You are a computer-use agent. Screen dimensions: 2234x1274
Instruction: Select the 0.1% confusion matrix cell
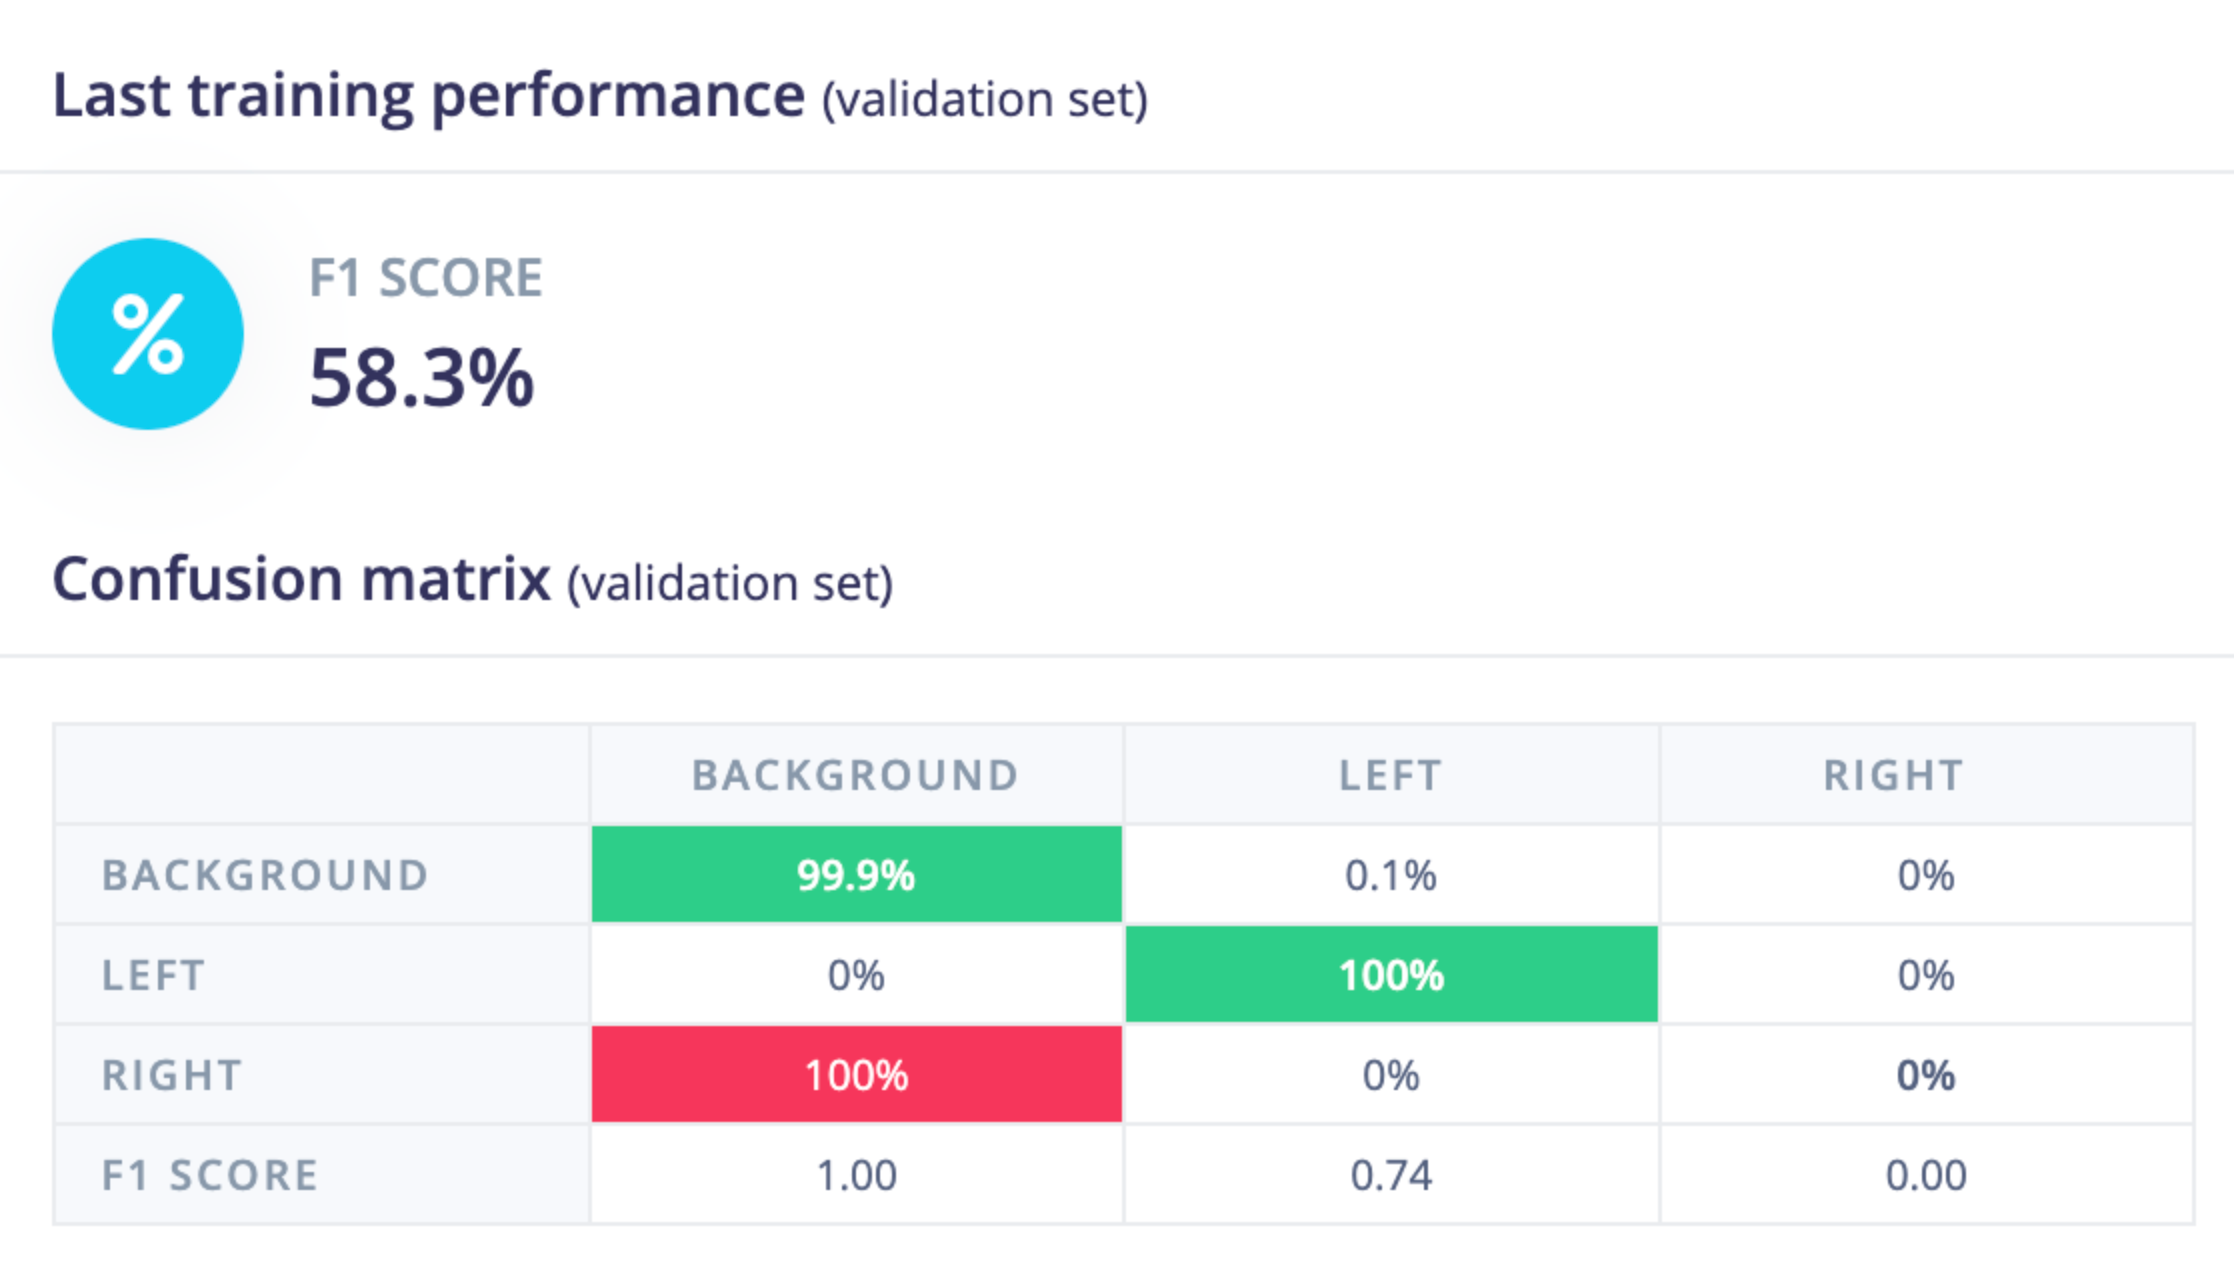click(1391, 876)
